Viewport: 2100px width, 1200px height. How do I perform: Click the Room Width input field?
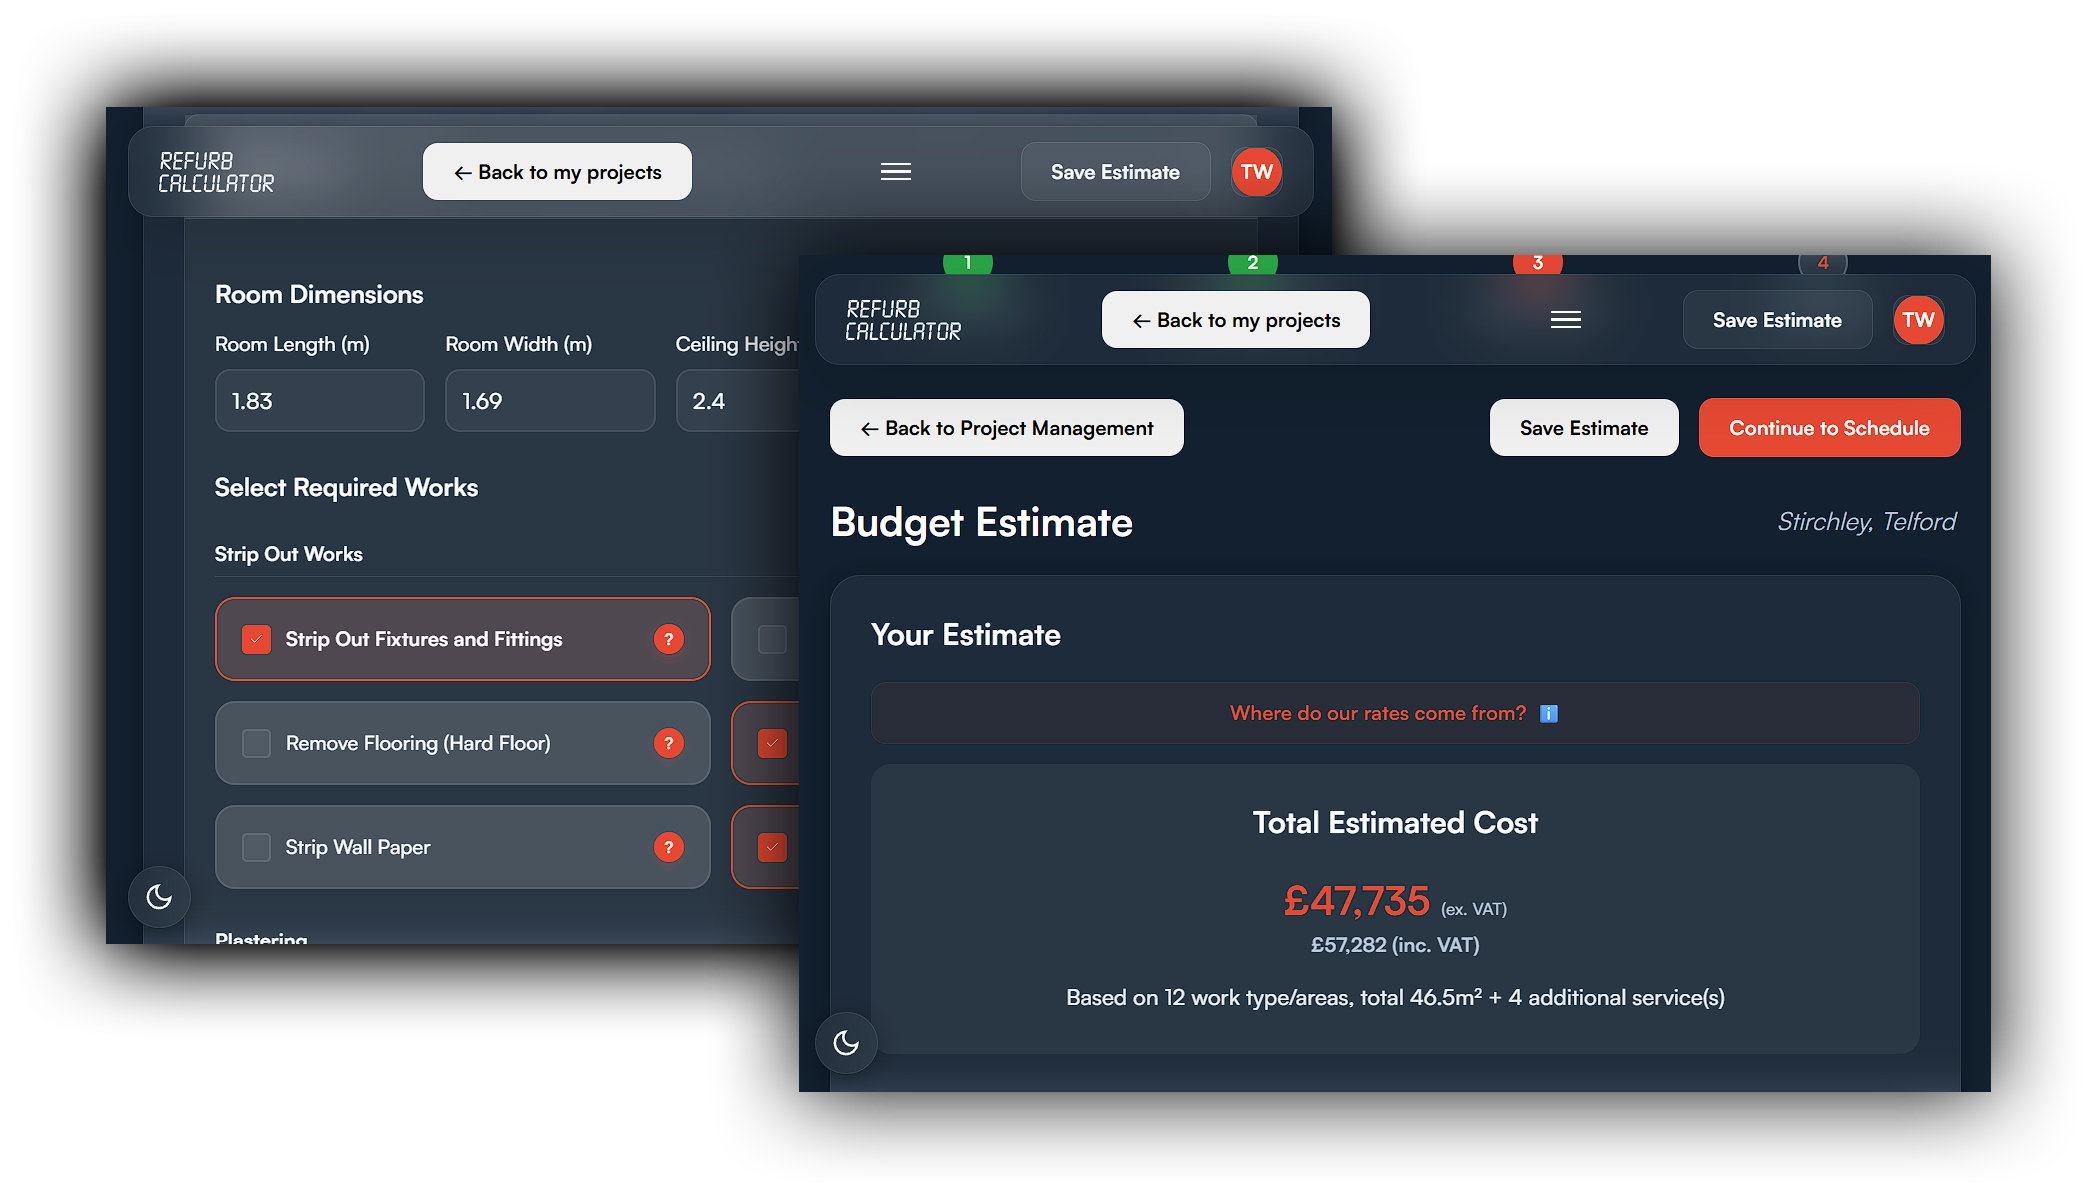(549, 401)
